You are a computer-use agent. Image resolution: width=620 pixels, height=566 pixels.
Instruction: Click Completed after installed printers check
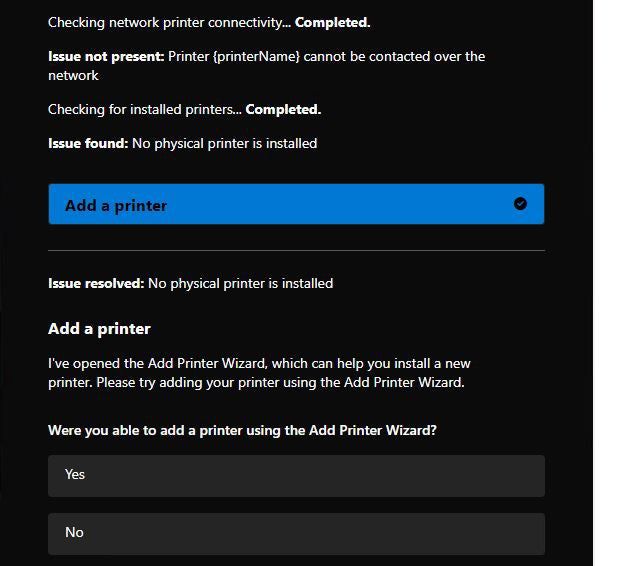[283, 110]
